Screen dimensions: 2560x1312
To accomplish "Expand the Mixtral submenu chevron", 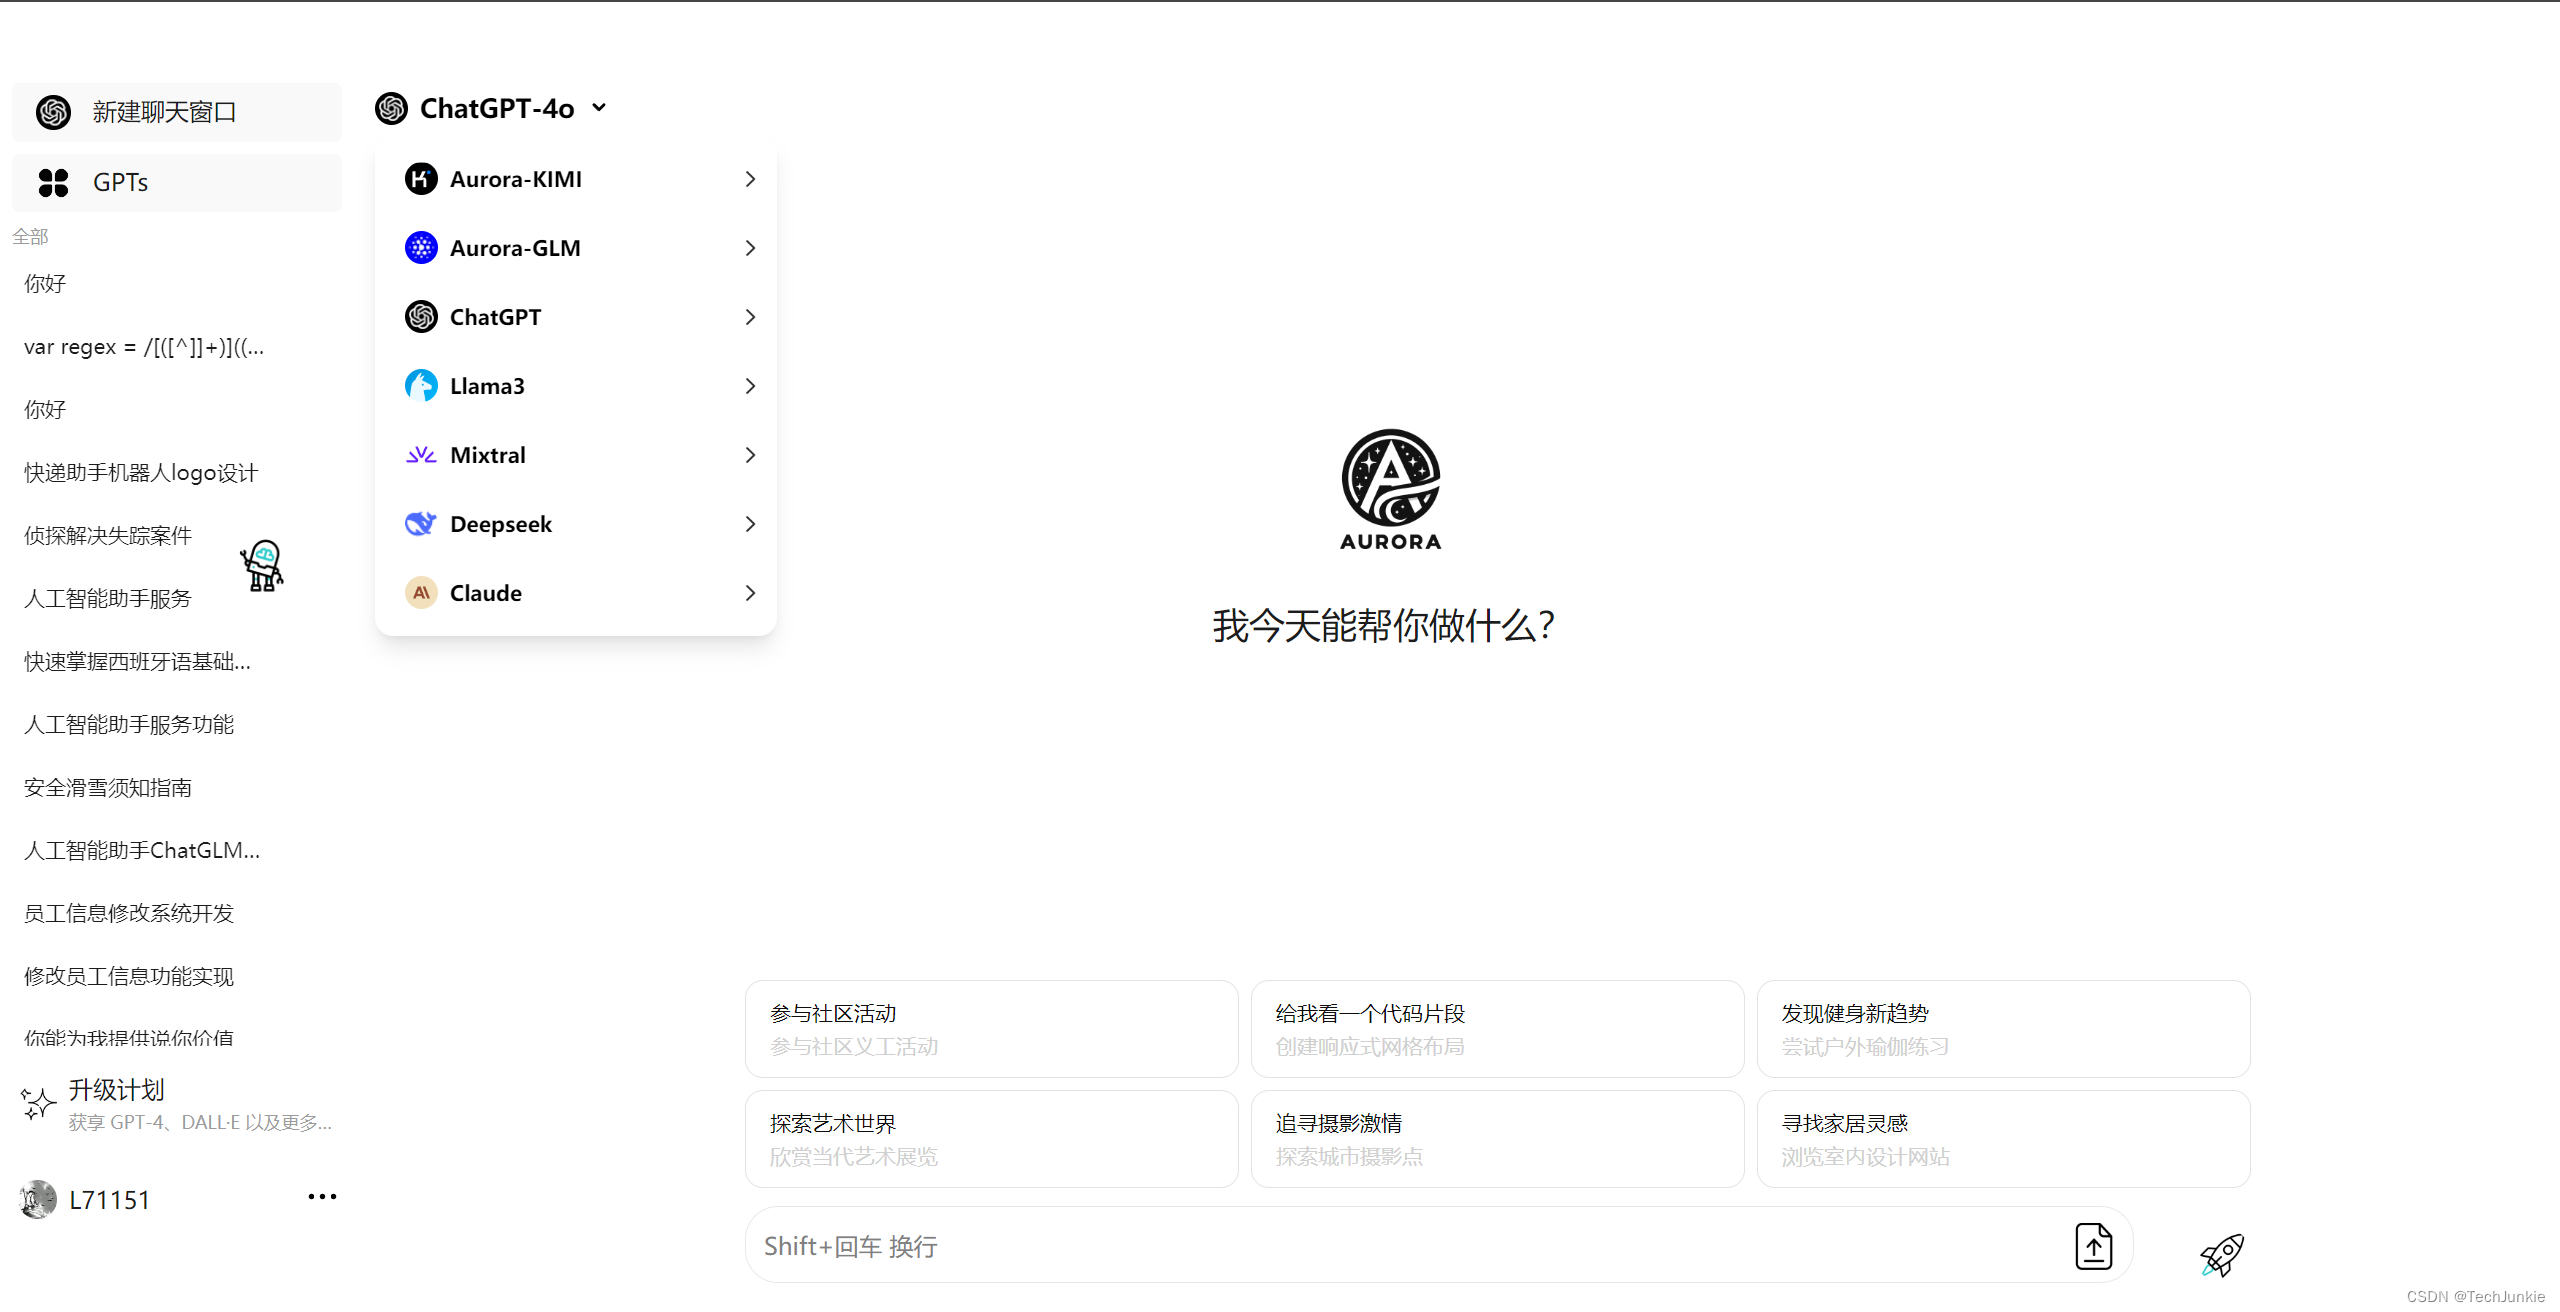I will tap(750, 455).
